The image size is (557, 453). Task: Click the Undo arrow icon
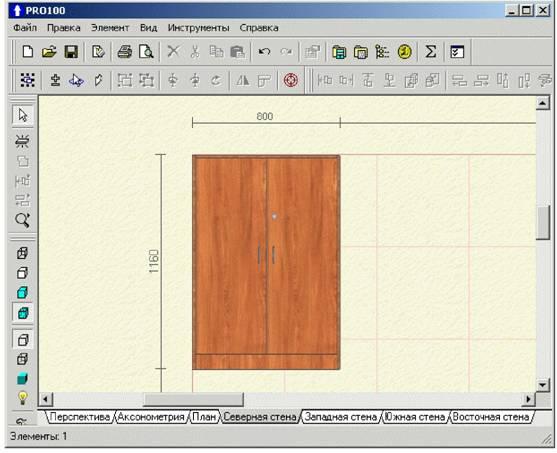(264, 52)
